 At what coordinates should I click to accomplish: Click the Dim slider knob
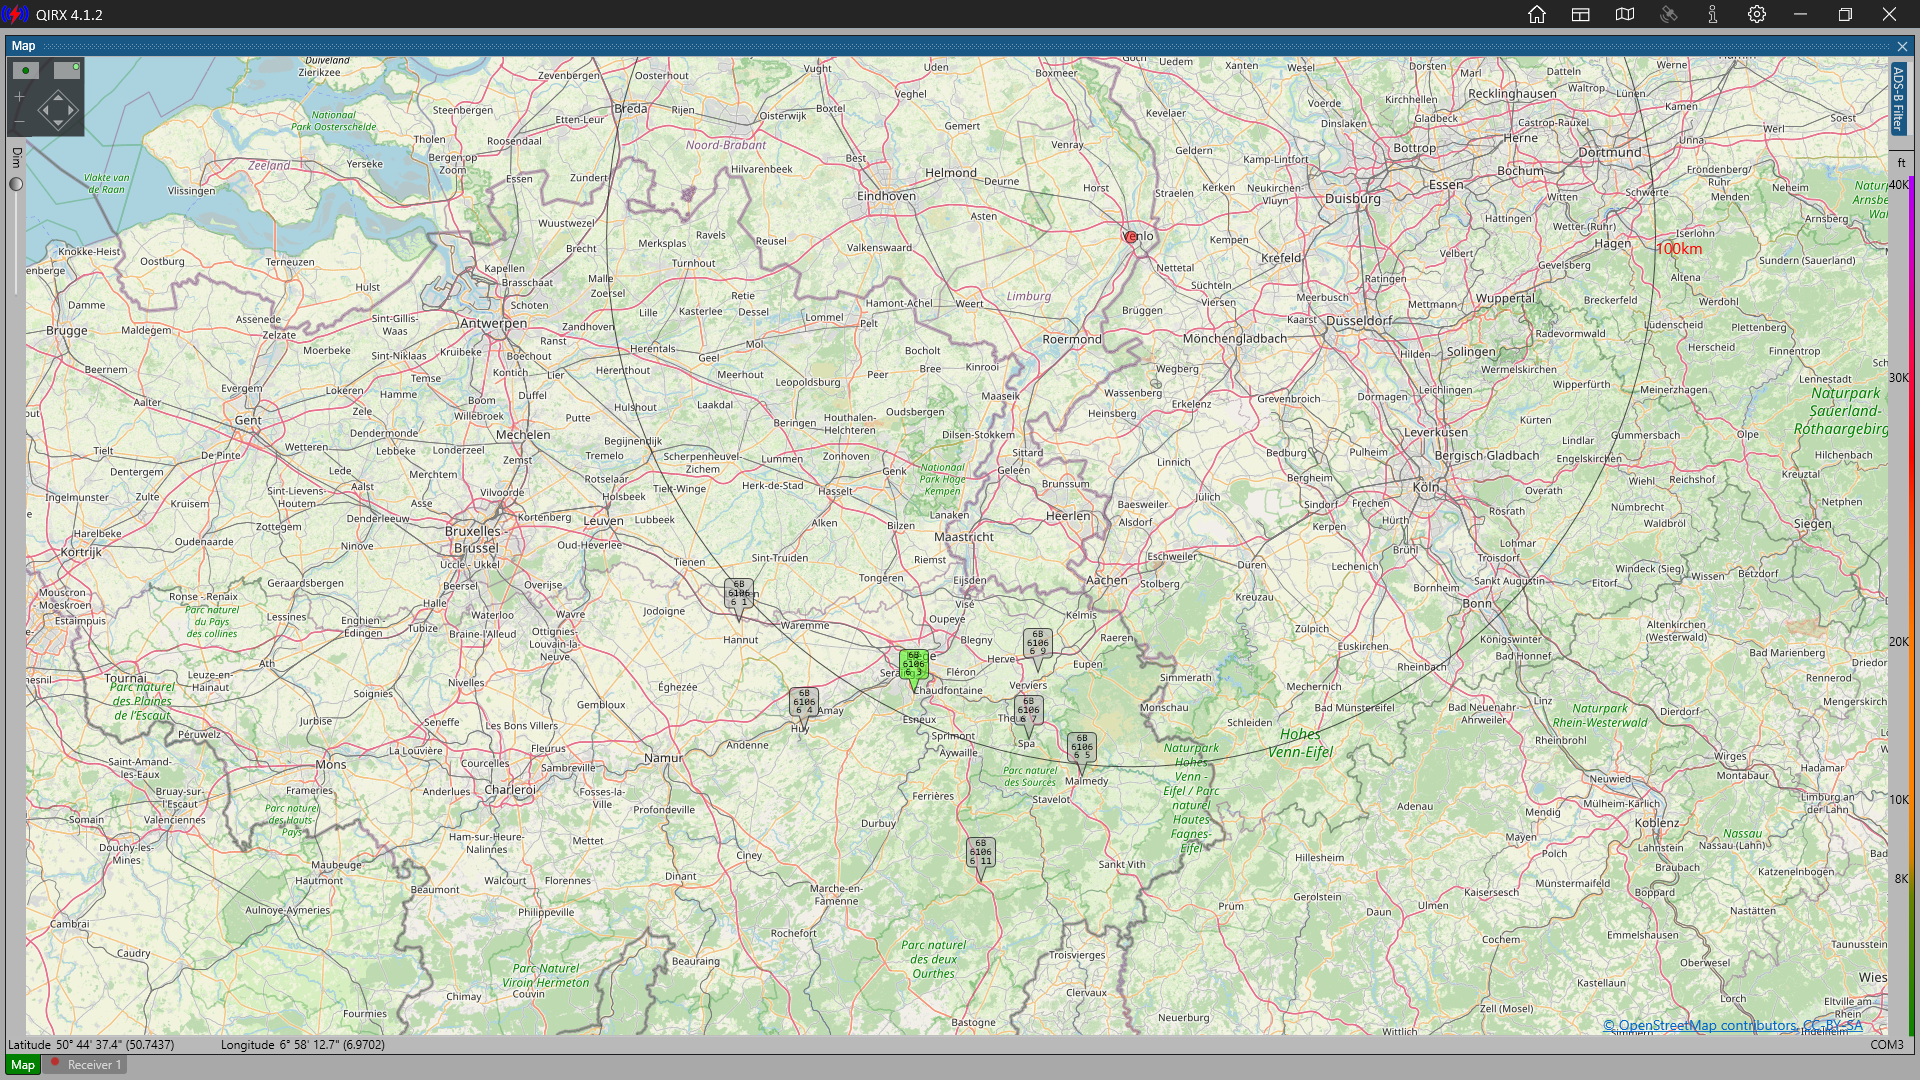[16, 184]
